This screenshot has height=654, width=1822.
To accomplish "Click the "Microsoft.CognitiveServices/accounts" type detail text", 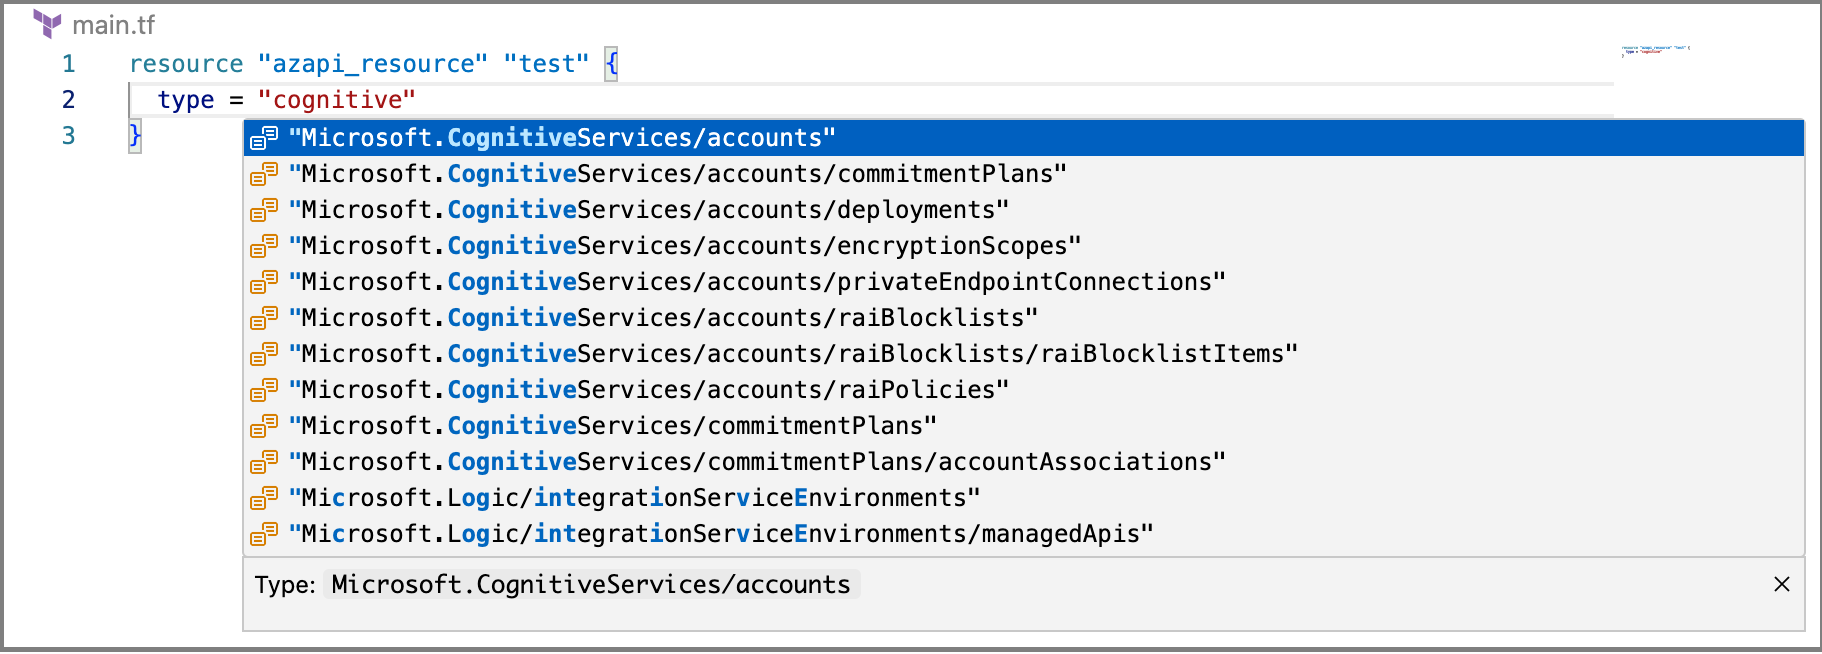I will point(591,584).
